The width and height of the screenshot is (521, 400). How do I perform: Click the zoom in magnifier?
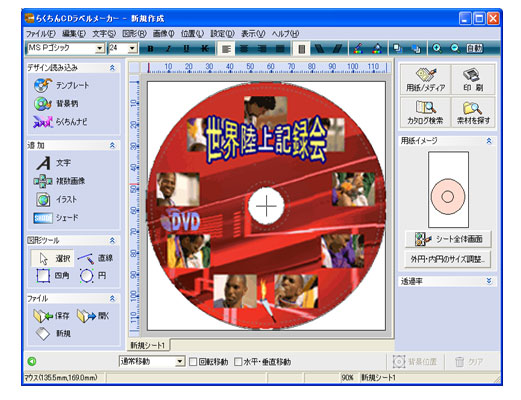click(437, 49)
